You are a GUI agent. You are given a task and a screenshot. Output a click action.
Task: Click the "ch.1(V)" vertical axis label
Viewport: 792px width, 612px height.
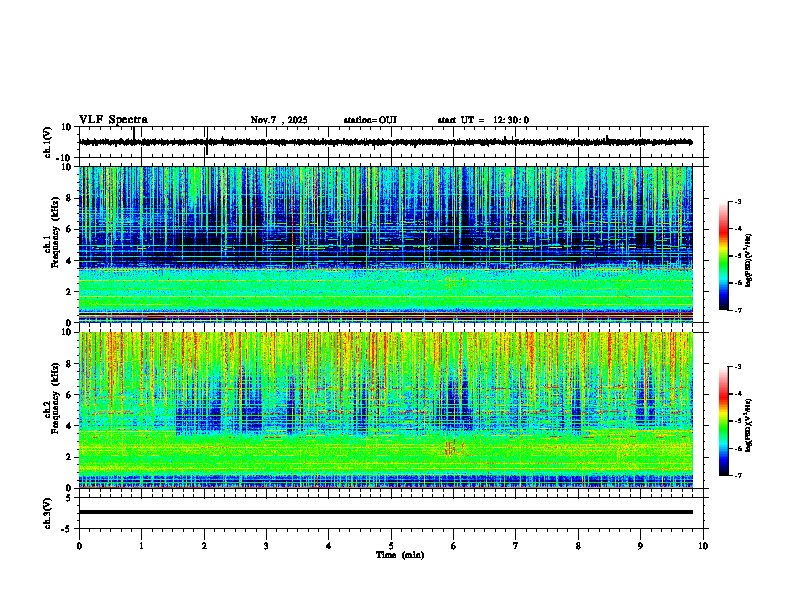(x=48, y=142)
